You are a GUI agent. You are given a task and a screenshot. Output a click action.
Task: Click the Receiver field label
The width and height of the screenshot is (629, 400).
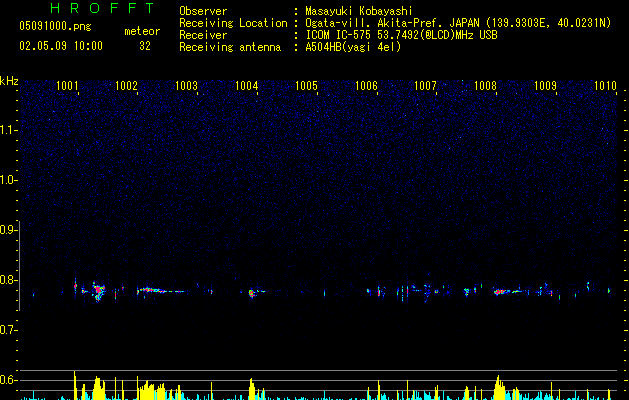pos(203,35)
